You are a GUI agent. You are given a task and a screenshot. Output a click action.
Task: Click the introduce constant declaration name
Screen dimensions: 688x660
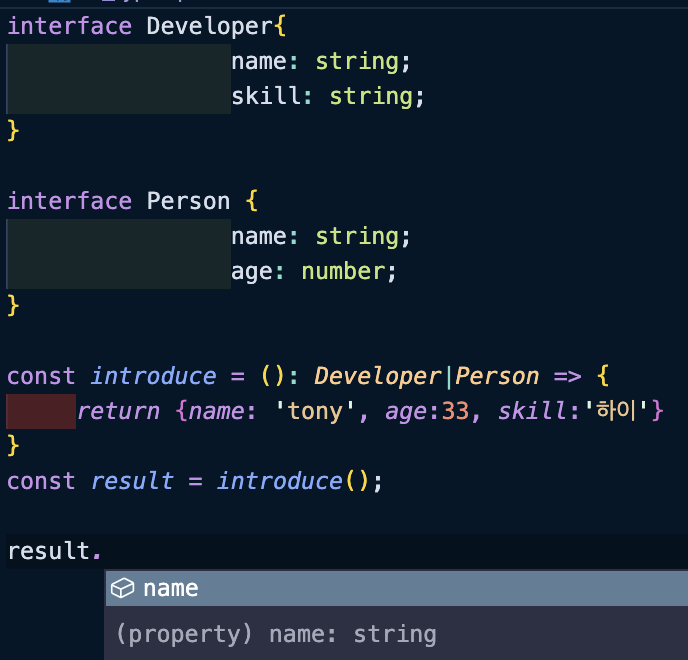(154, 376)
